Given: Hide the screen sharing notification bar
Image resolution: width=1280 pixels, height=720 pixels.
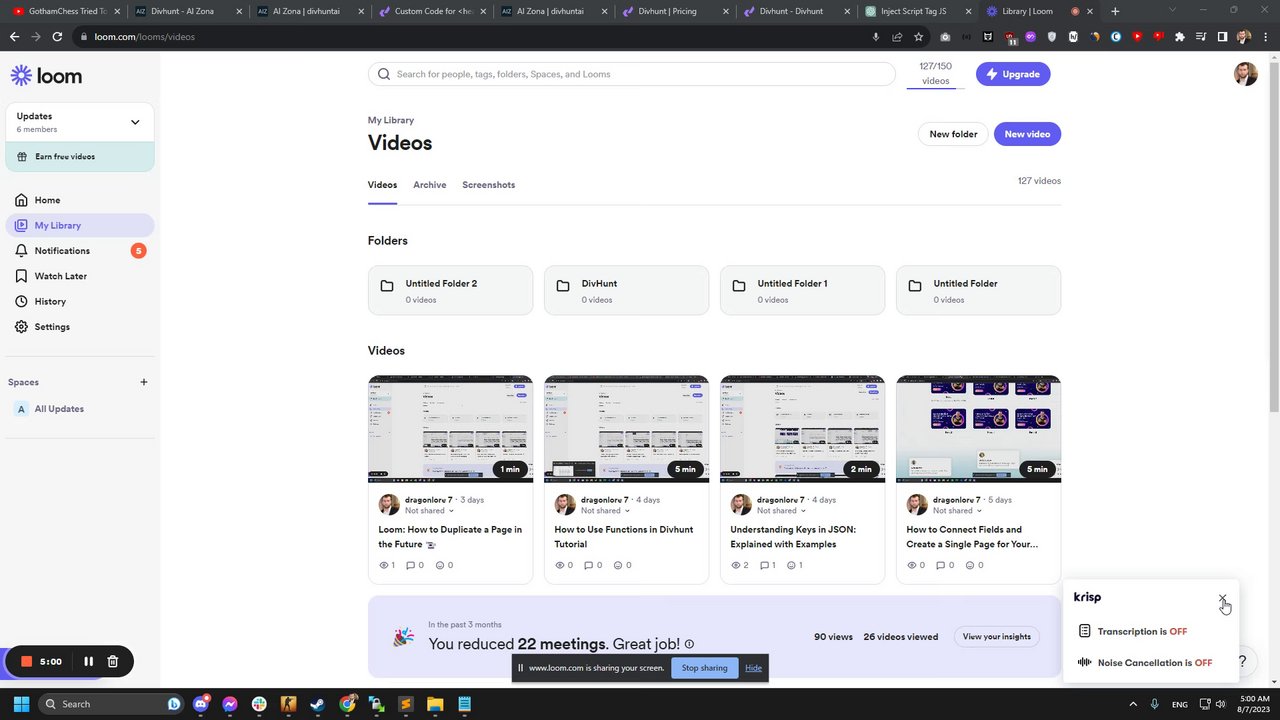Looking at the screenshot, I should 753,668.
